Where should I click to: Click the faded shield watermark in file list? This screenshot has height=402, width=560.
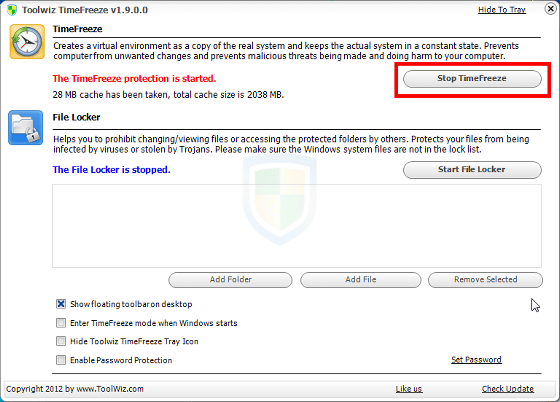pos(280,200)
